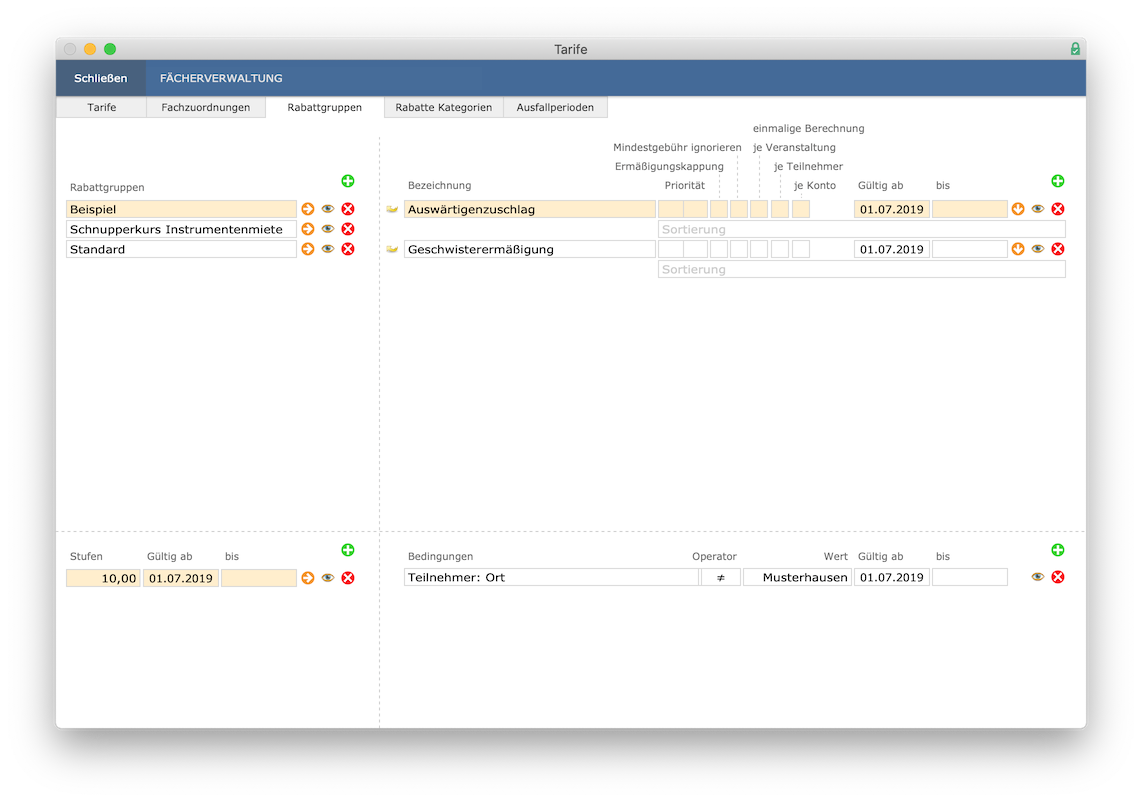This screenshot has width=1142, height=802.
Task: Check Mindestgebühr ignorieren for Auswärtigenzuschlag
Action: coord(739,209)
